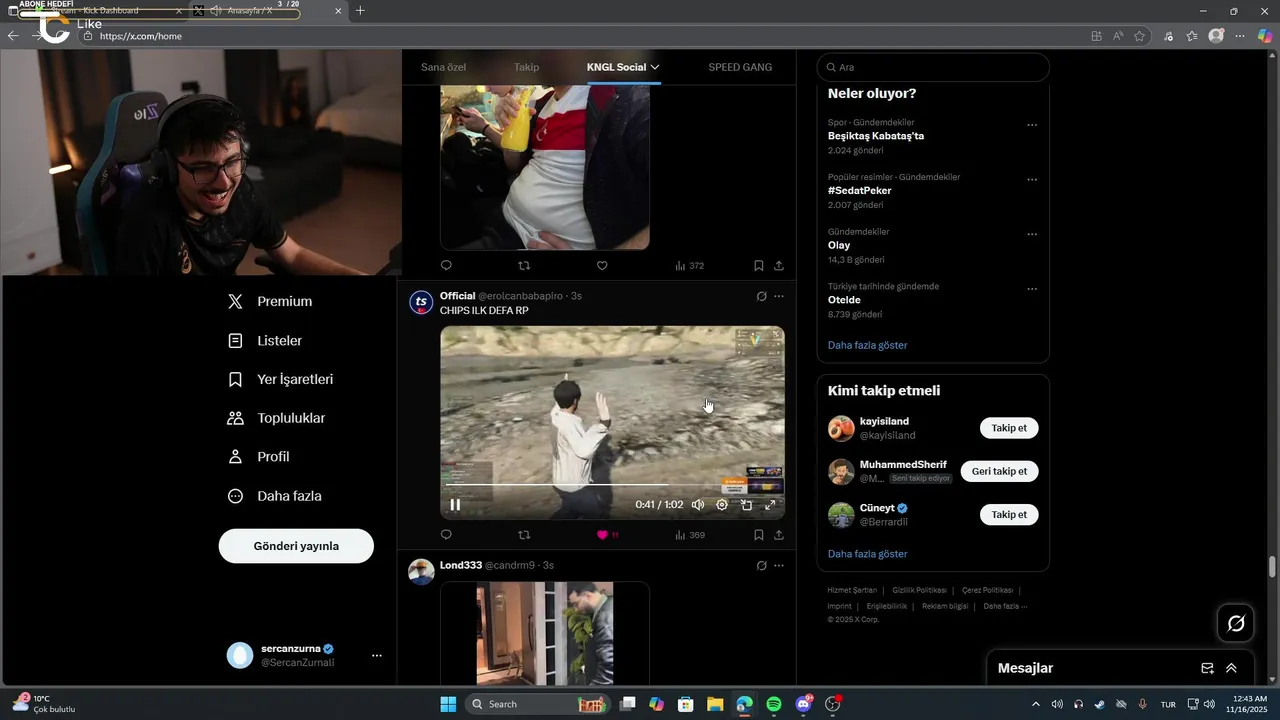Click picture-in-picture icon in video player
The width and height of the screenshot is (1280, 720).
[x=746, y=505]
